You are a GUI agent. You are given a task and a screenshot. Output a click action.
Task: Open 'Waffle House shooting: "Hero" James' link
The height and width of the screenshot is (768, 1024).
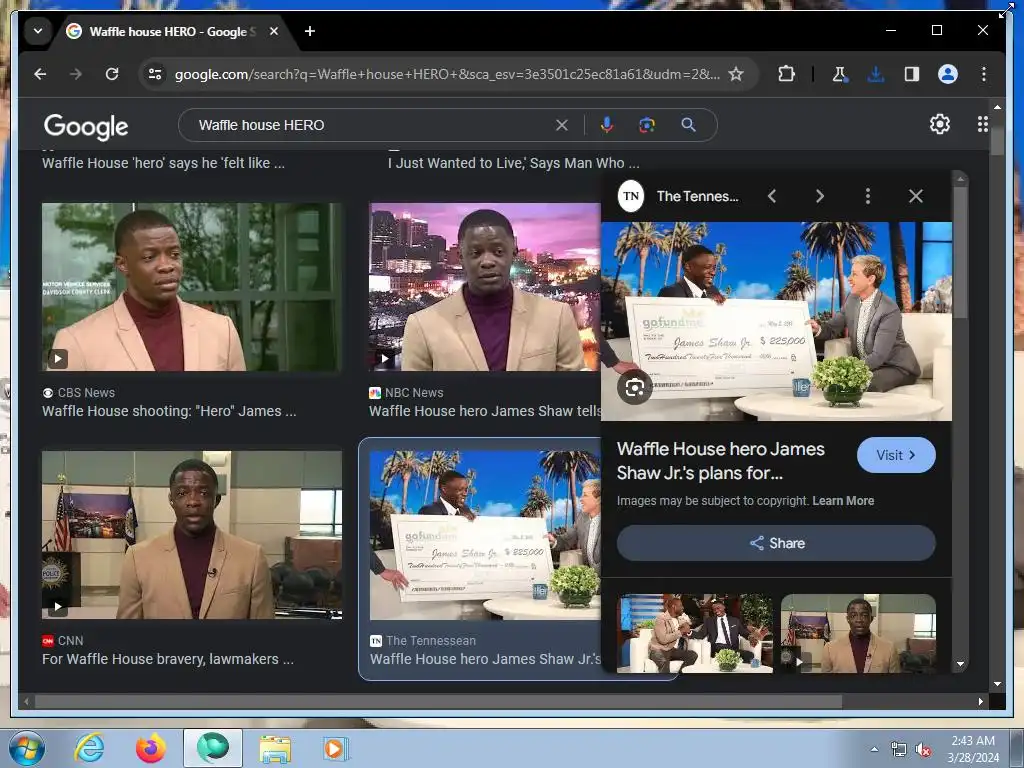click(x=168, y=411)
